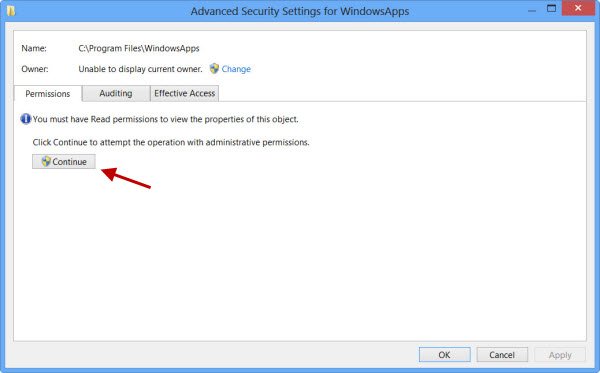Click the Name field label
This screenshot has width=600, height=373.
(x=34, y=49)
